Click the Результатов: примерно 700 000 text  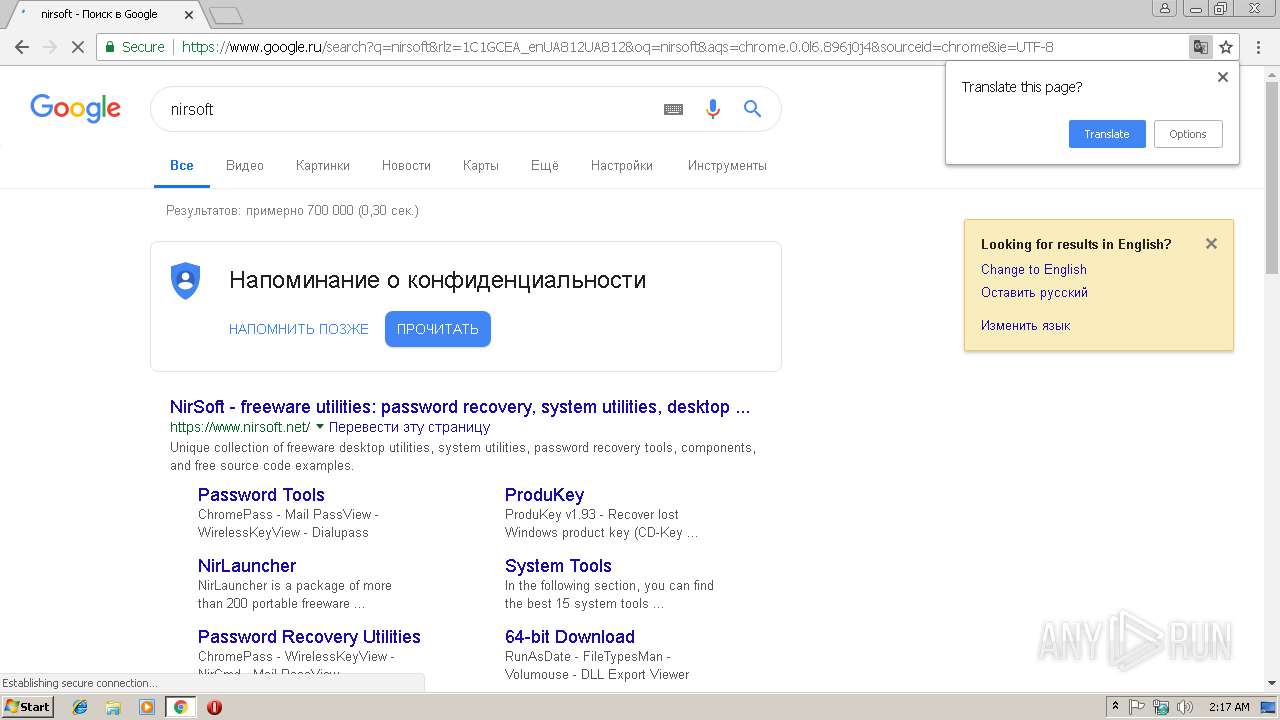(x=292, y=210)
